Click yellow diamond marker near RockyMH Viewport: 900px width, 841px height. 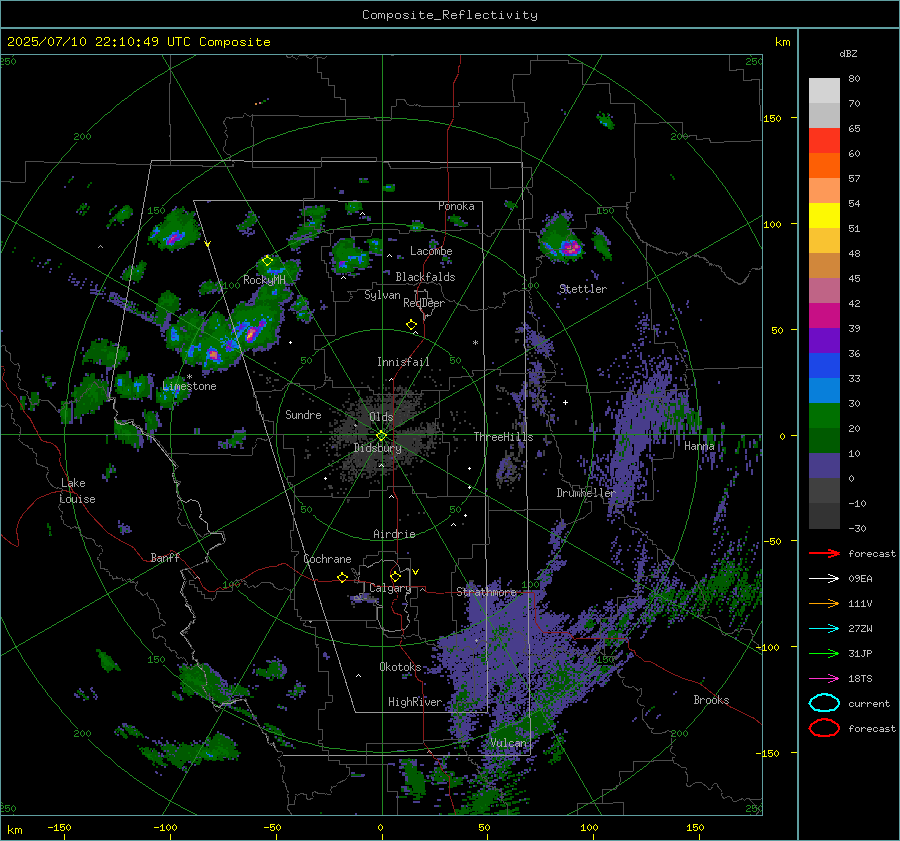pos(267,261)
